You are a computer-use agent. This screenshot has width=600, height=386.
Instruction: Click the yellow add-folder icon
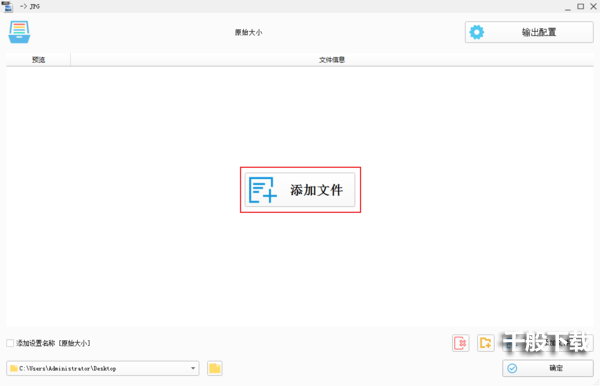pyautogui.click(x=486, y=343)
